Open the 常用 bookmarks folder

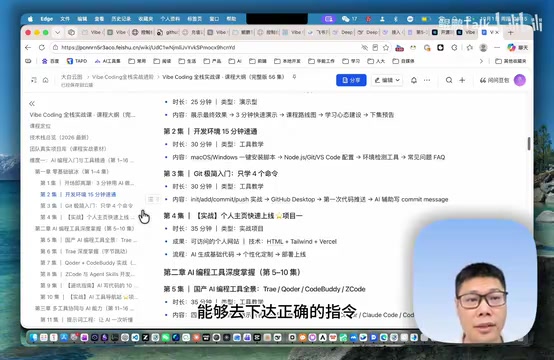(x=137, y=61)
